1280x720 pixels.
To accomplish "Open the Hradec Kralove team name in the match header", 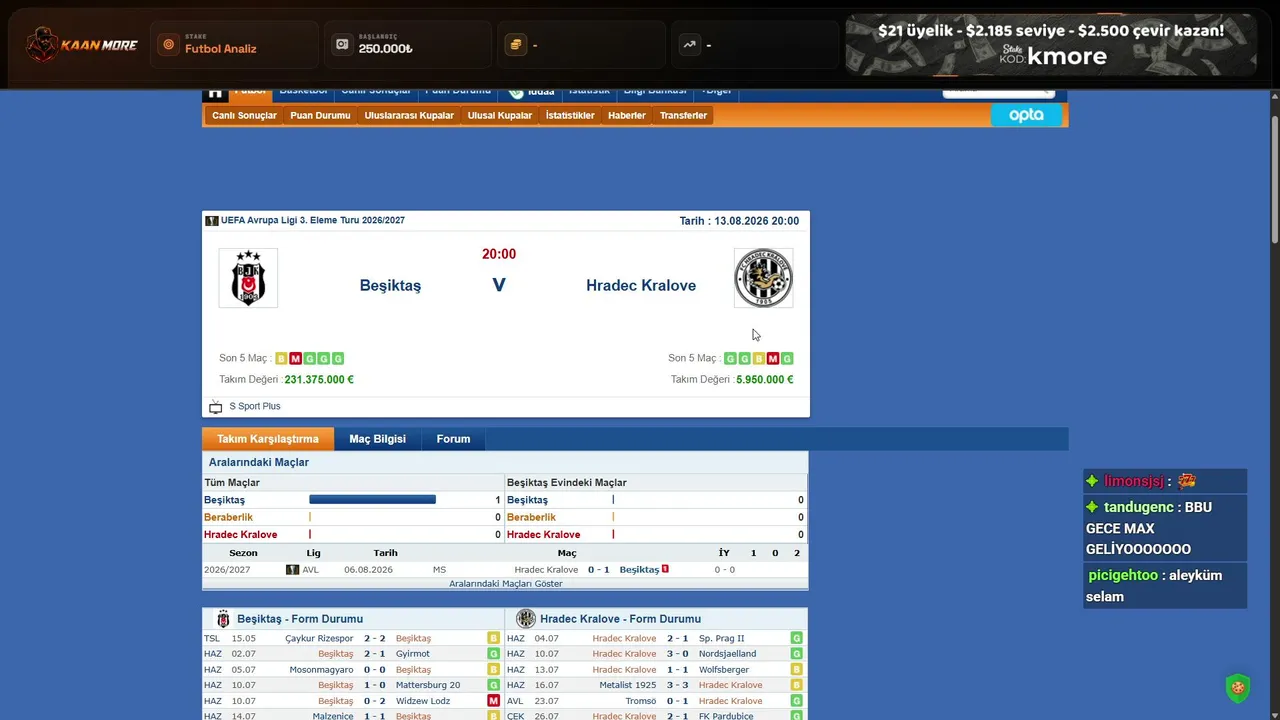I will click(x=641, y=286).
